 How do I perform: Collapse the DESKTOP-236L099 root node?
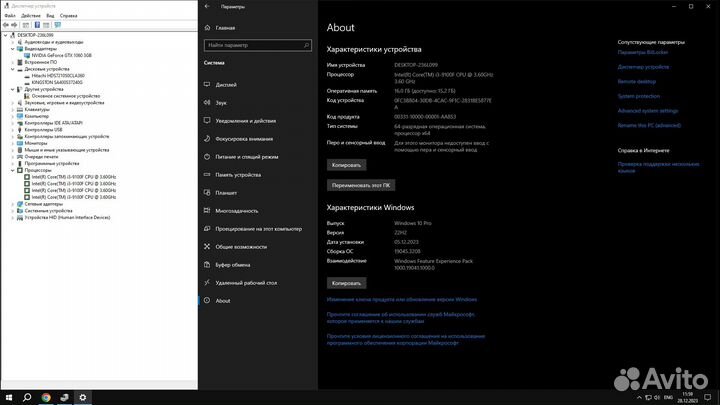(6, 35)
